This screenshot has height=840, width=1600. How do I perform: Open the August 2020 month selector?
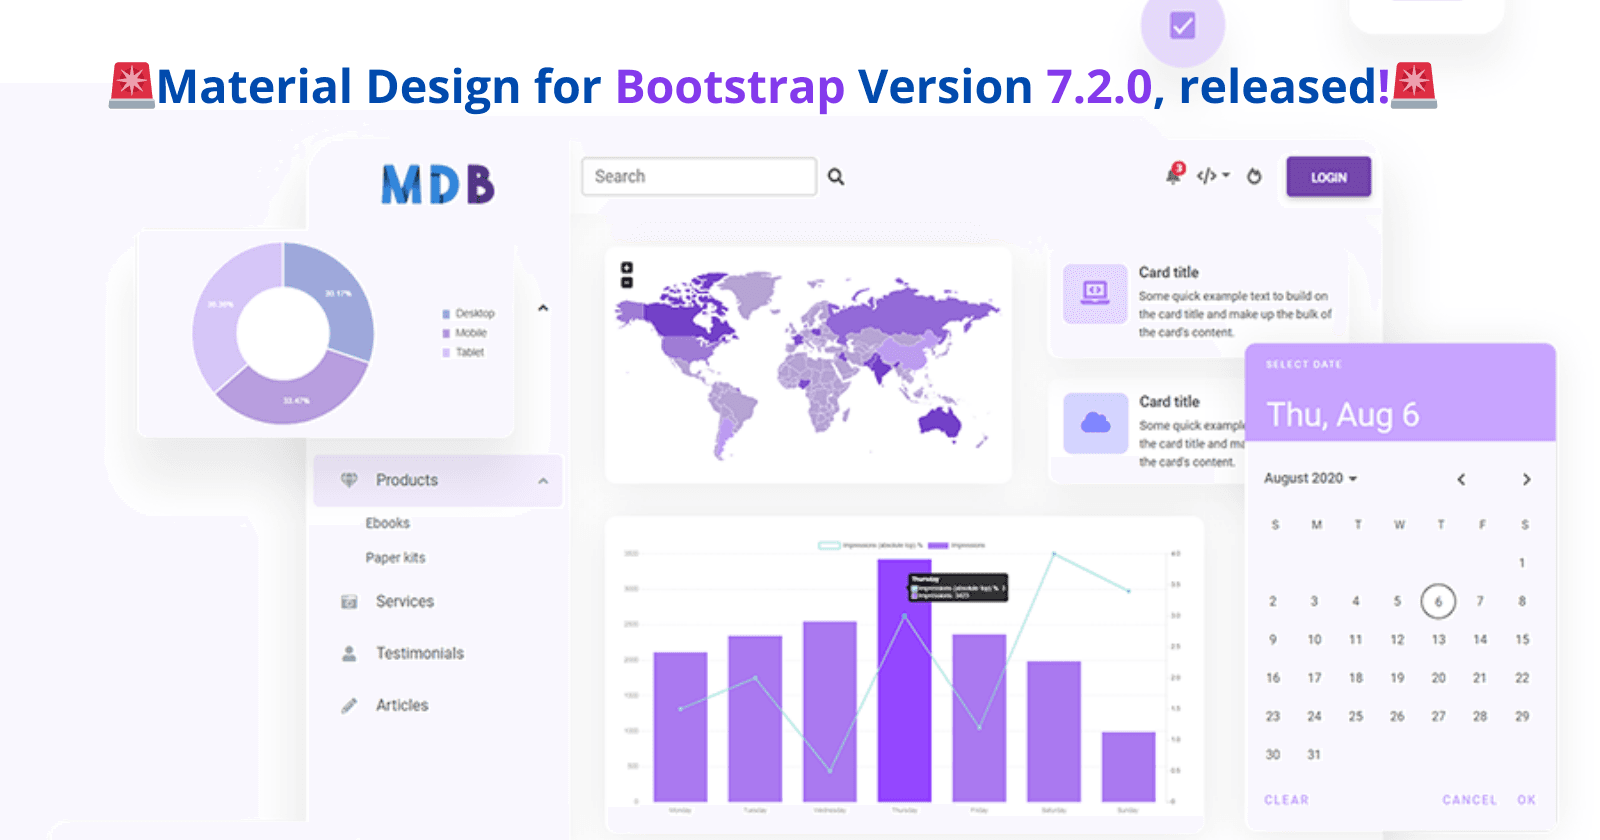click(x=1310, y=479)
